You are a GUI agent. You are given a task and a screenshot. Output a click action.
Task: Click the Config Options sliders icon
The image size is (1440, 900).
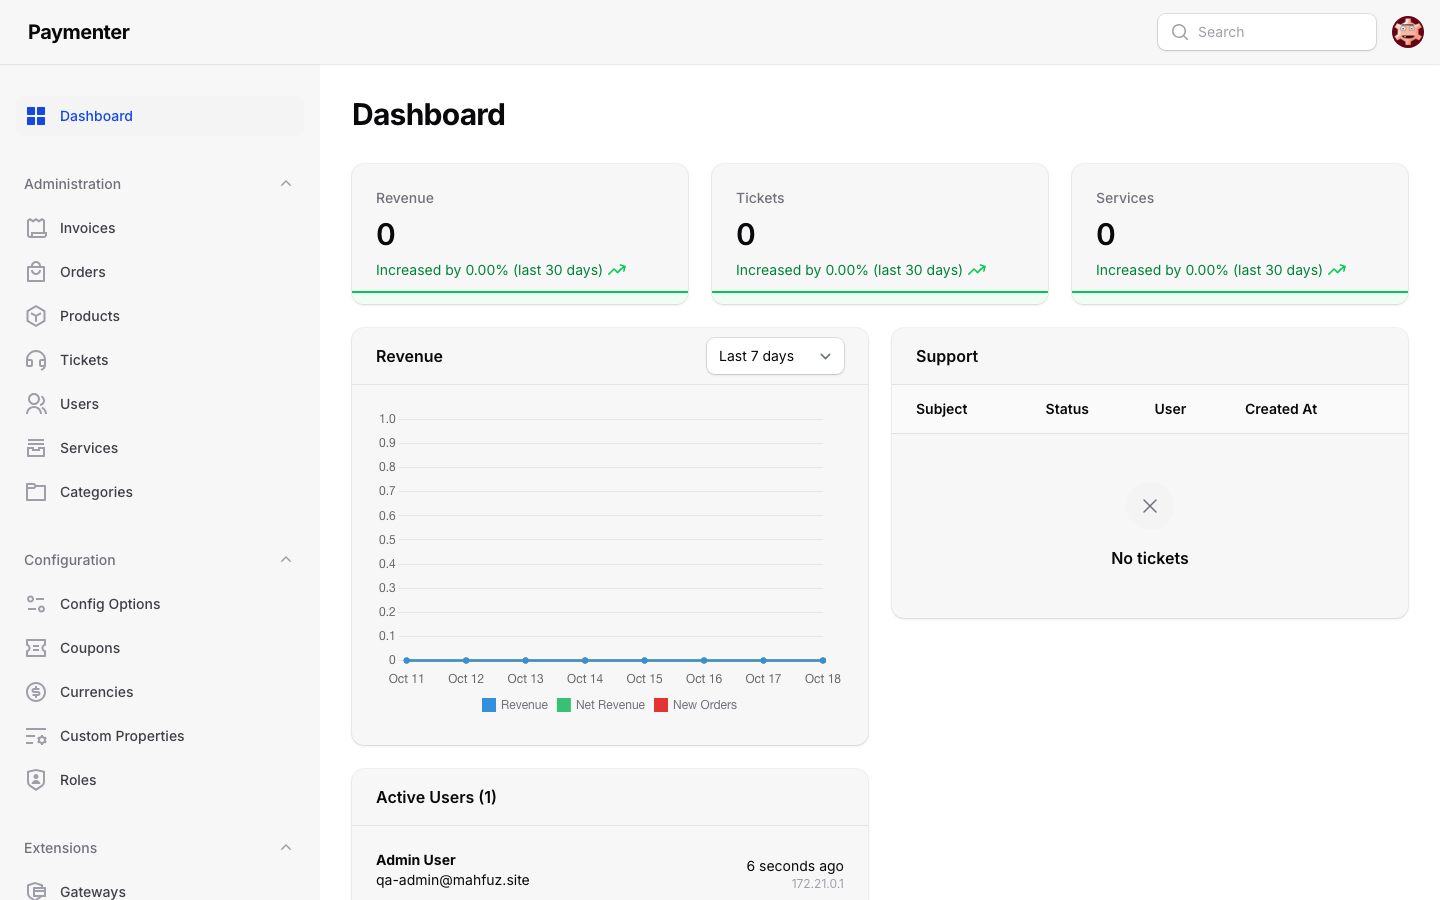tap(36, 604)
